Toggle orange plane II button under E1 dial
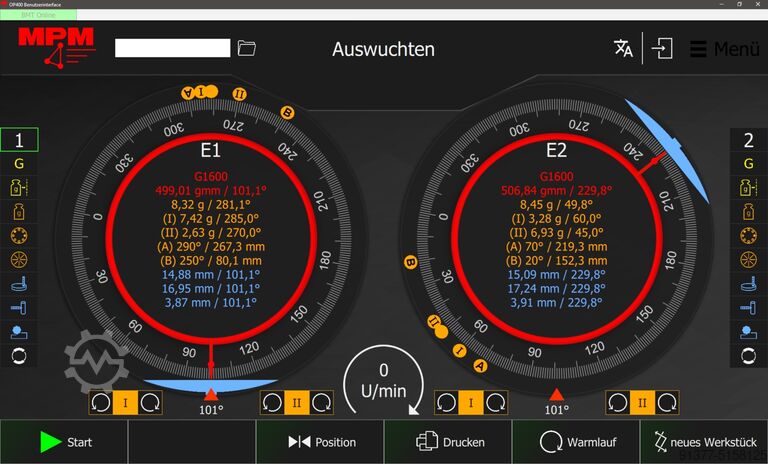The height and width of the screenshot is (464, 768). point(296,402)
